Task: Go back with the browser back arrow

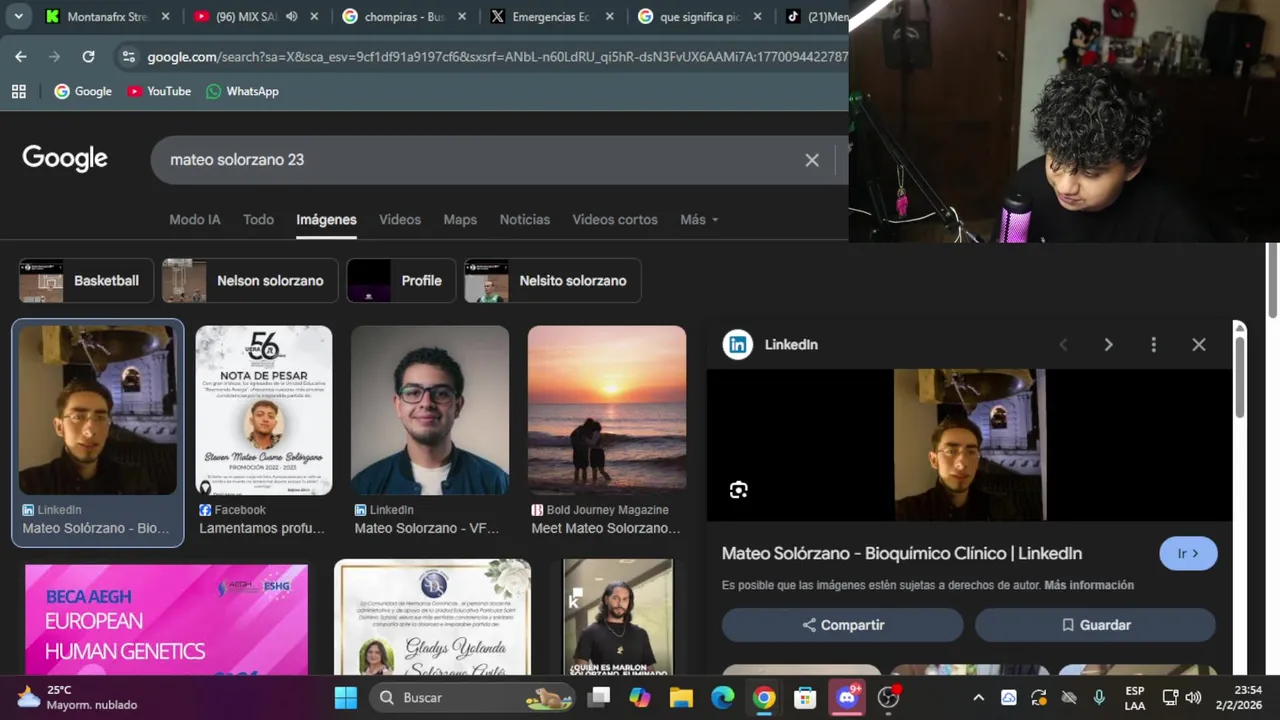Action: [21, 57]
